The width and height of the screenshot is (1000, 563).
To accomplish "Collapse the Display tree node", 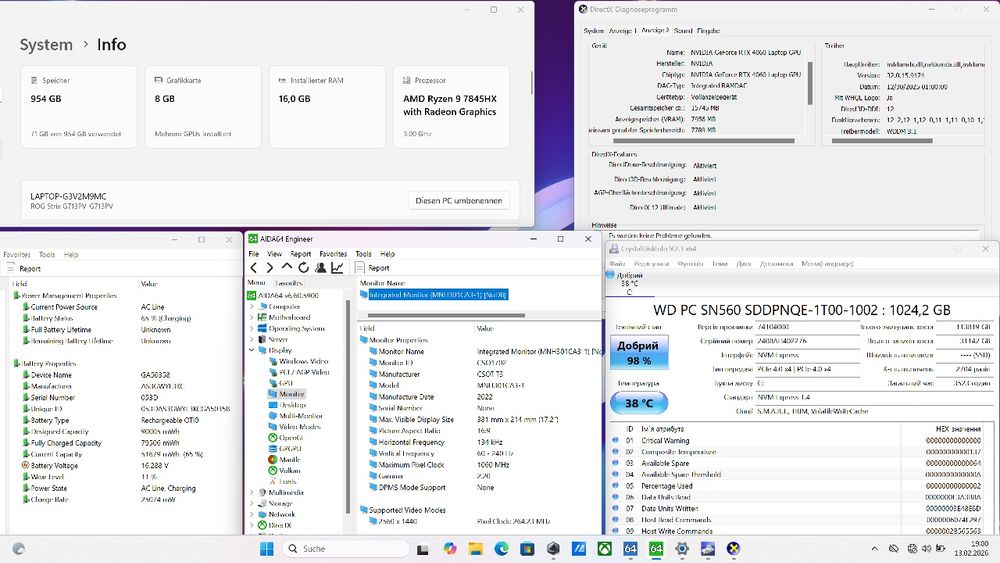I will click(250, 350).
